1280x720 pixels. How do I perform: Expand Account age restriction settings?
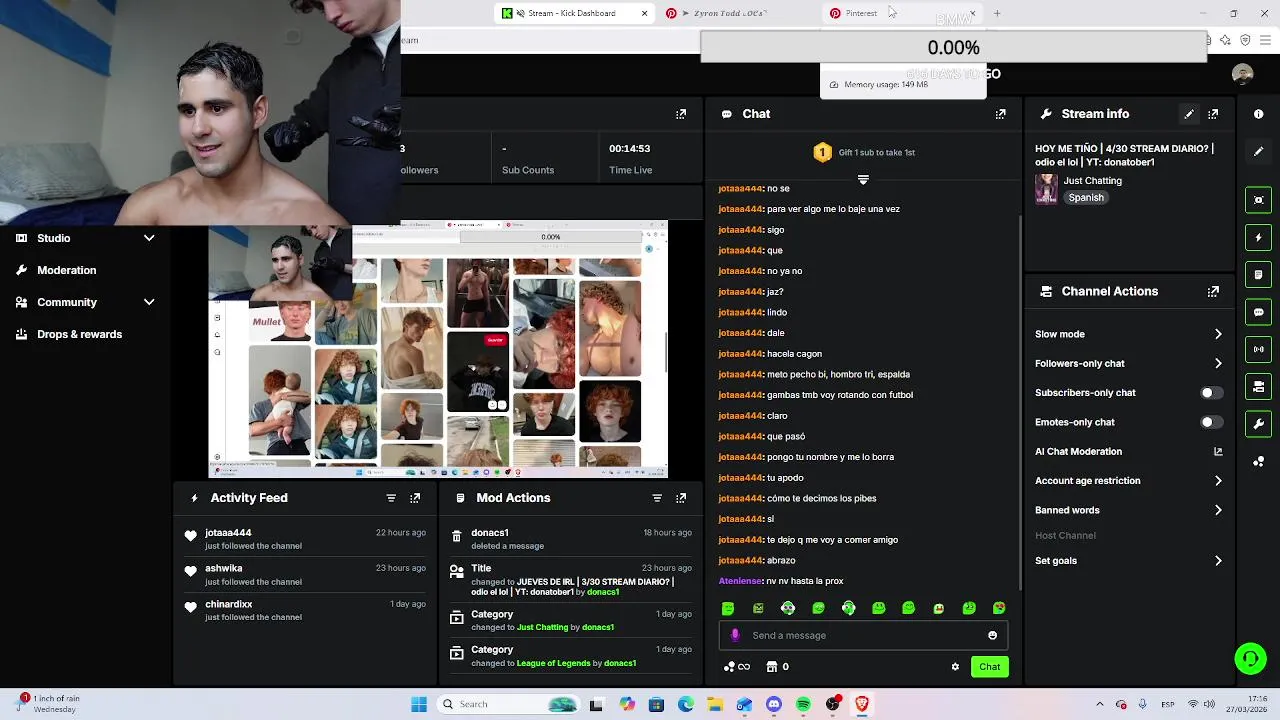(1129, 481)
